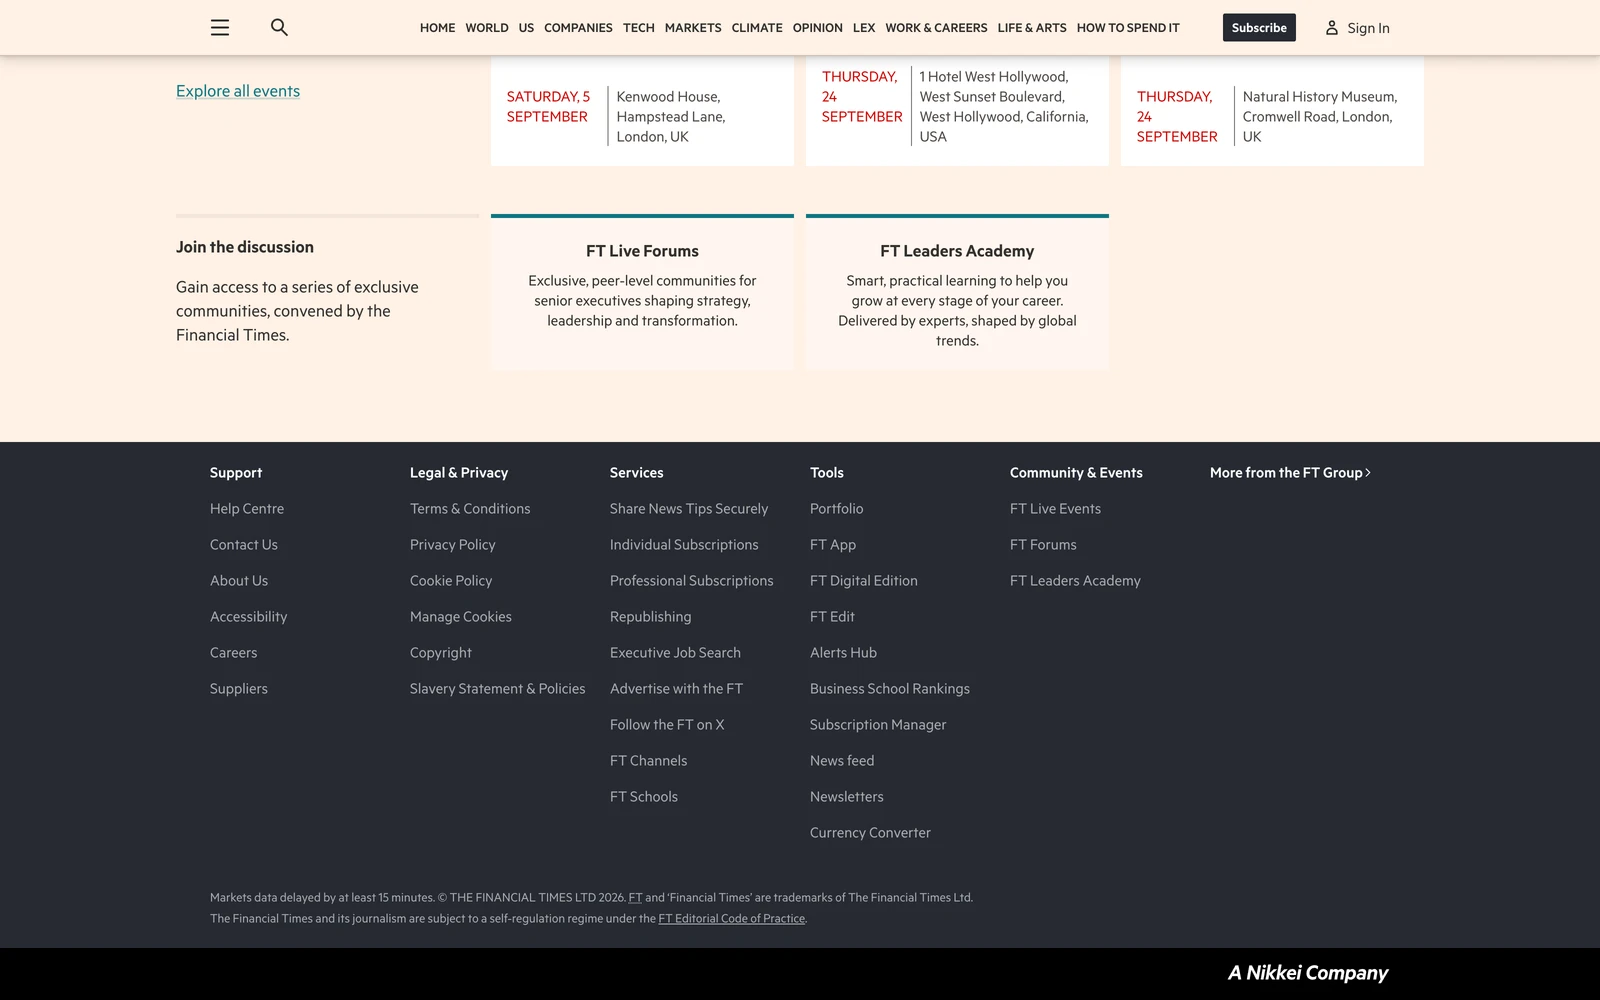Open FT Digital Edition link
This screenshot has height=1000, width=1600.
(864, 581)
